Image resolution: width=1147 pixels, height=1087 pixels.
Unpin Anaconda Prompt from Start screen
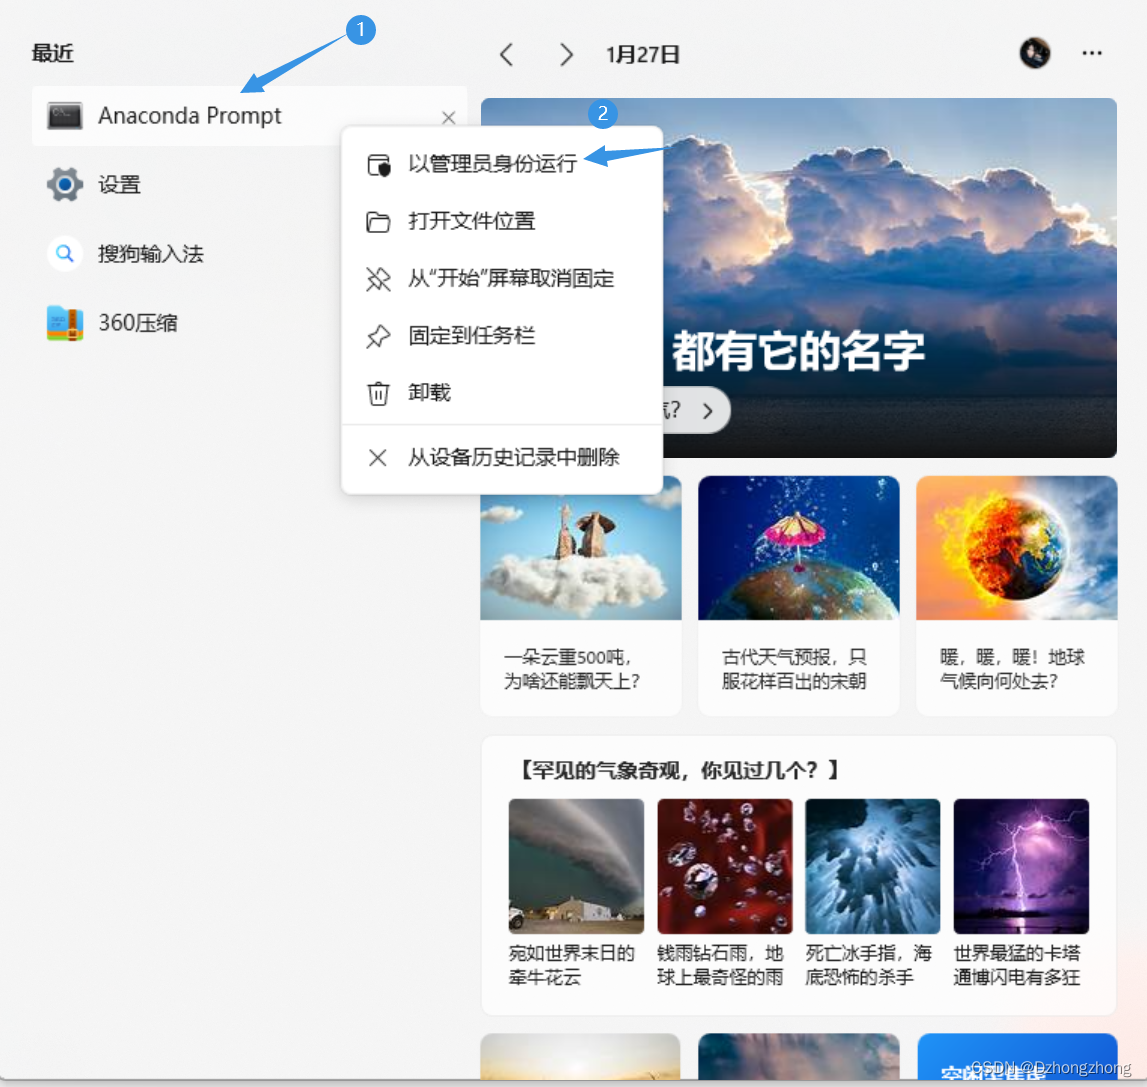tap(490, 279)
